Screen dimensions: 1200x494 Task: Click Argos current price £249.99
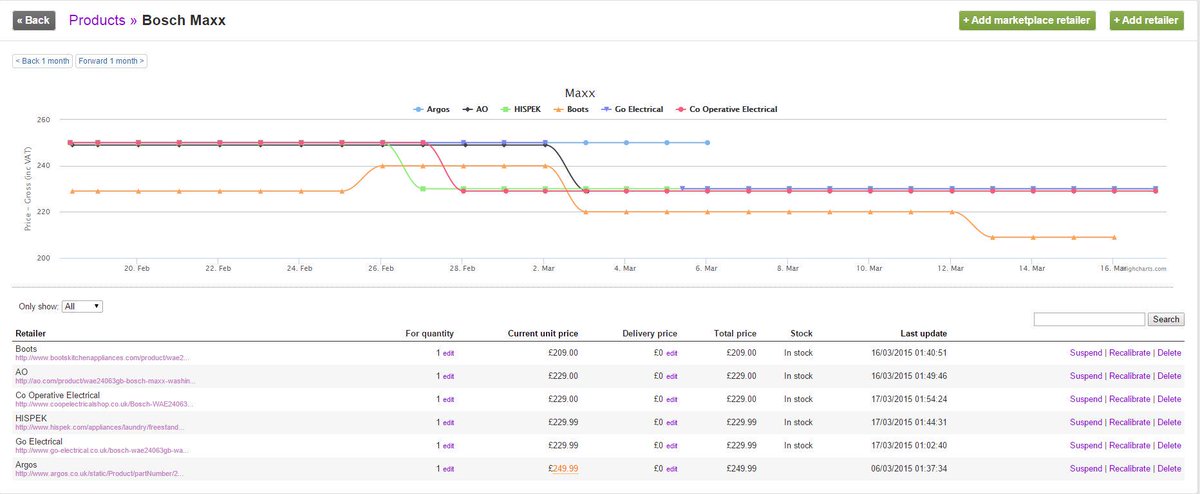click(x=565, y=468)
